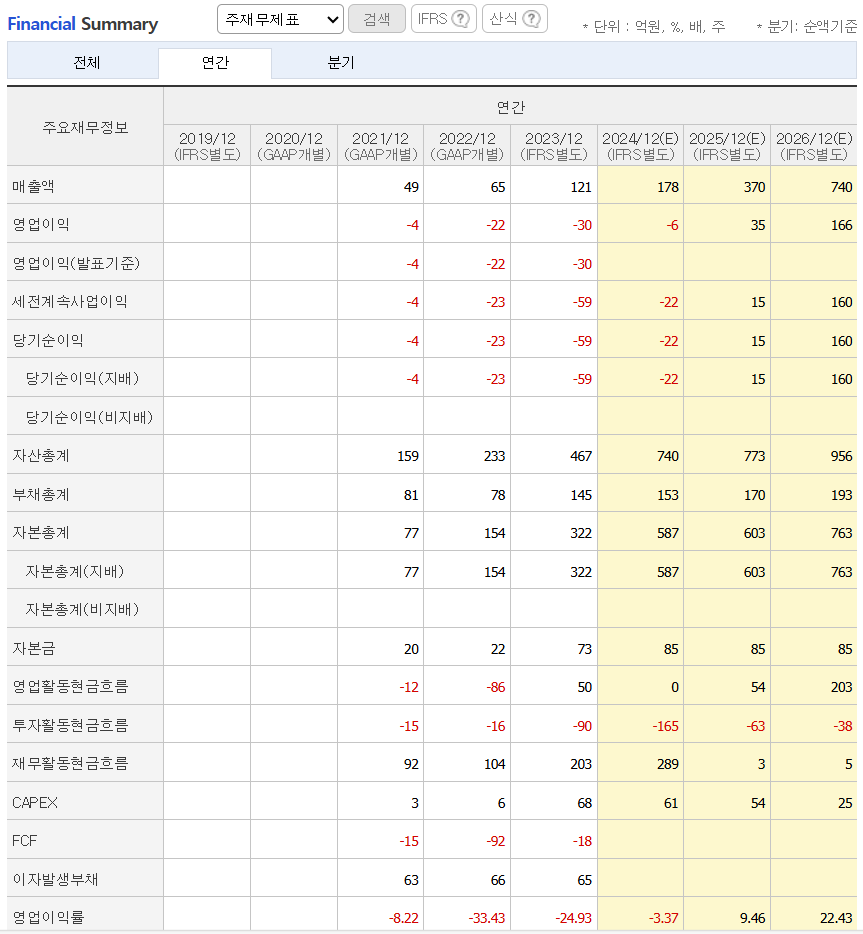863x934 pixels.
Task: Click 매출액 value 370 for 2025/12(E)
Action: pos(754,187)
